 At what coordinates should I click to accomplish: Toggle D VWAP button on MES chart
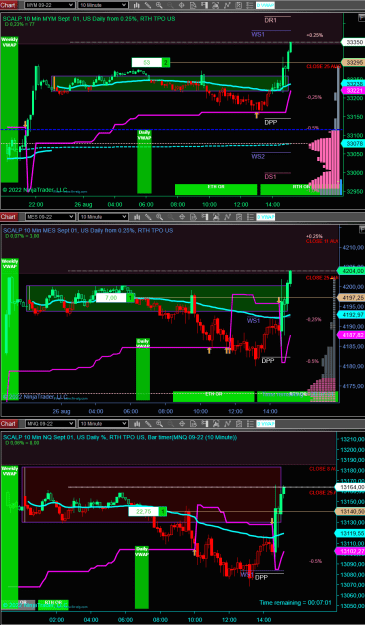[x=265, y=217]
